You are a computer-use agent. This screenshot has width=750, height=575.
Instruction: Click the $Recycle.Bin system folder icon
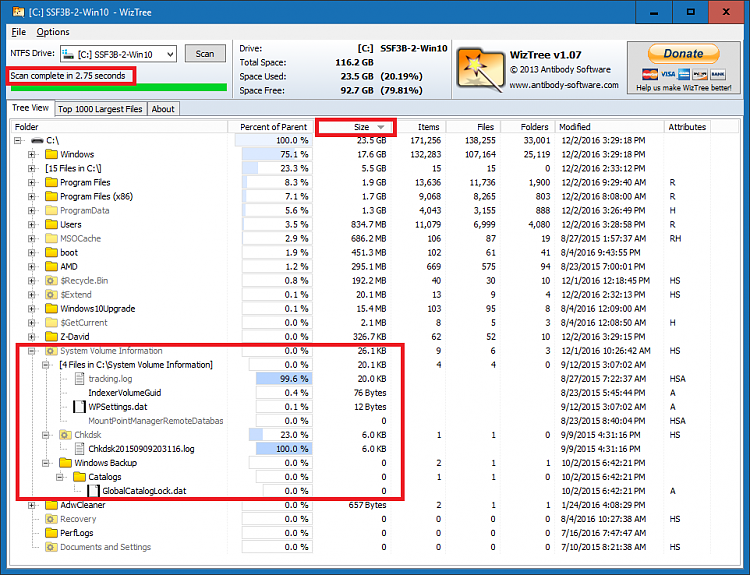[51, 280]
